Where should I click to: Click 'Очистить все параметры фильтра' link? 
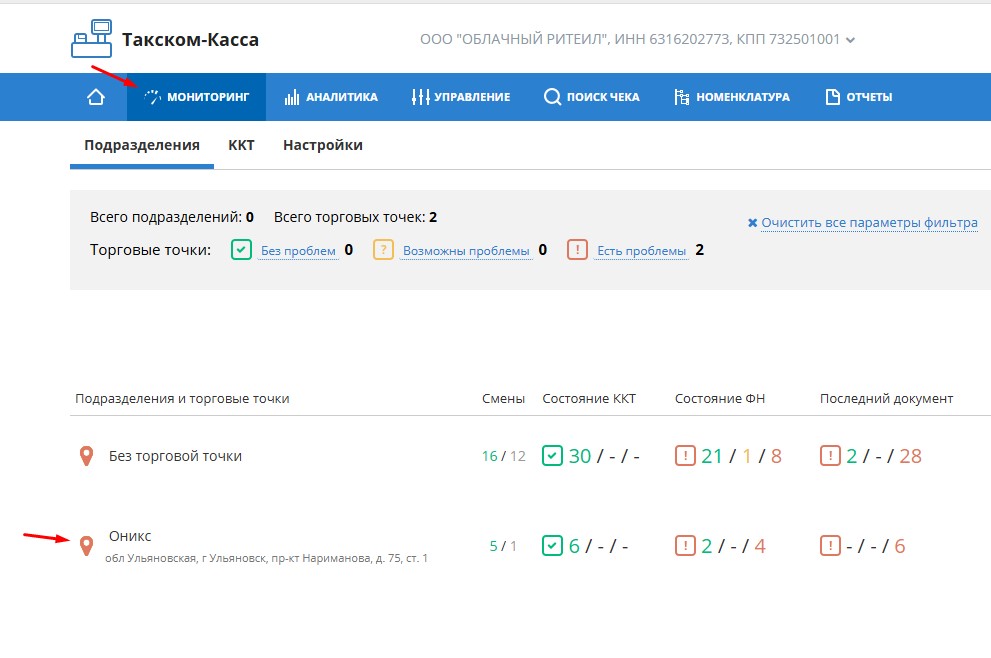click(869, 223)
